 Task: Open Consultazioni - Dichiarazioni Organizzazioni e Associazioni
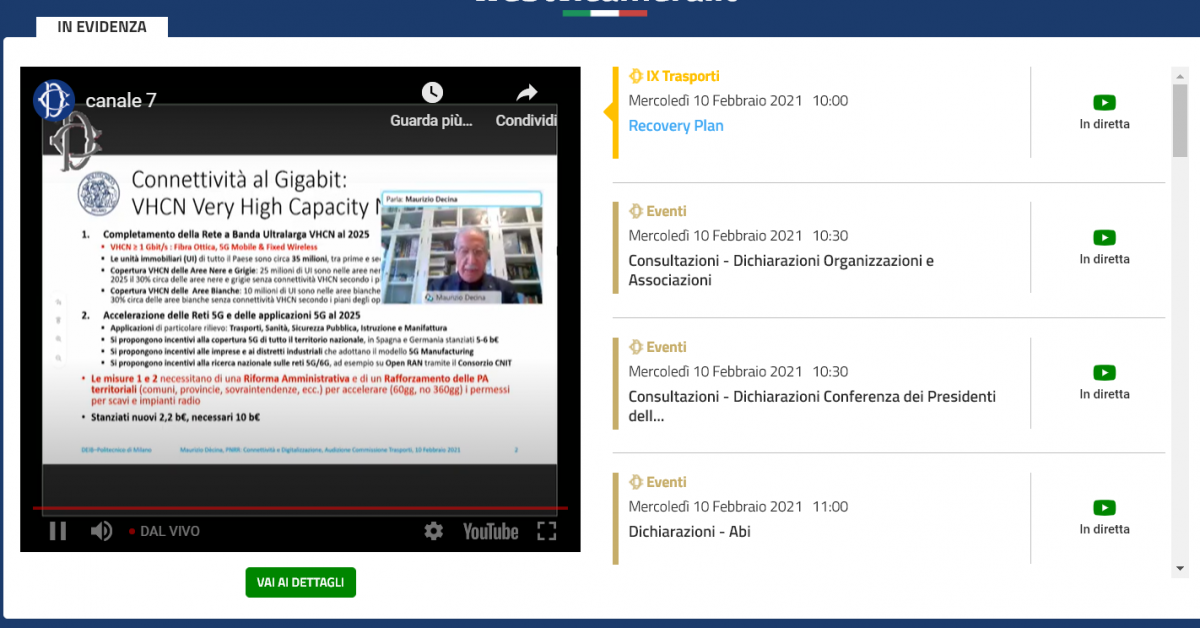[x=781, y=271]
